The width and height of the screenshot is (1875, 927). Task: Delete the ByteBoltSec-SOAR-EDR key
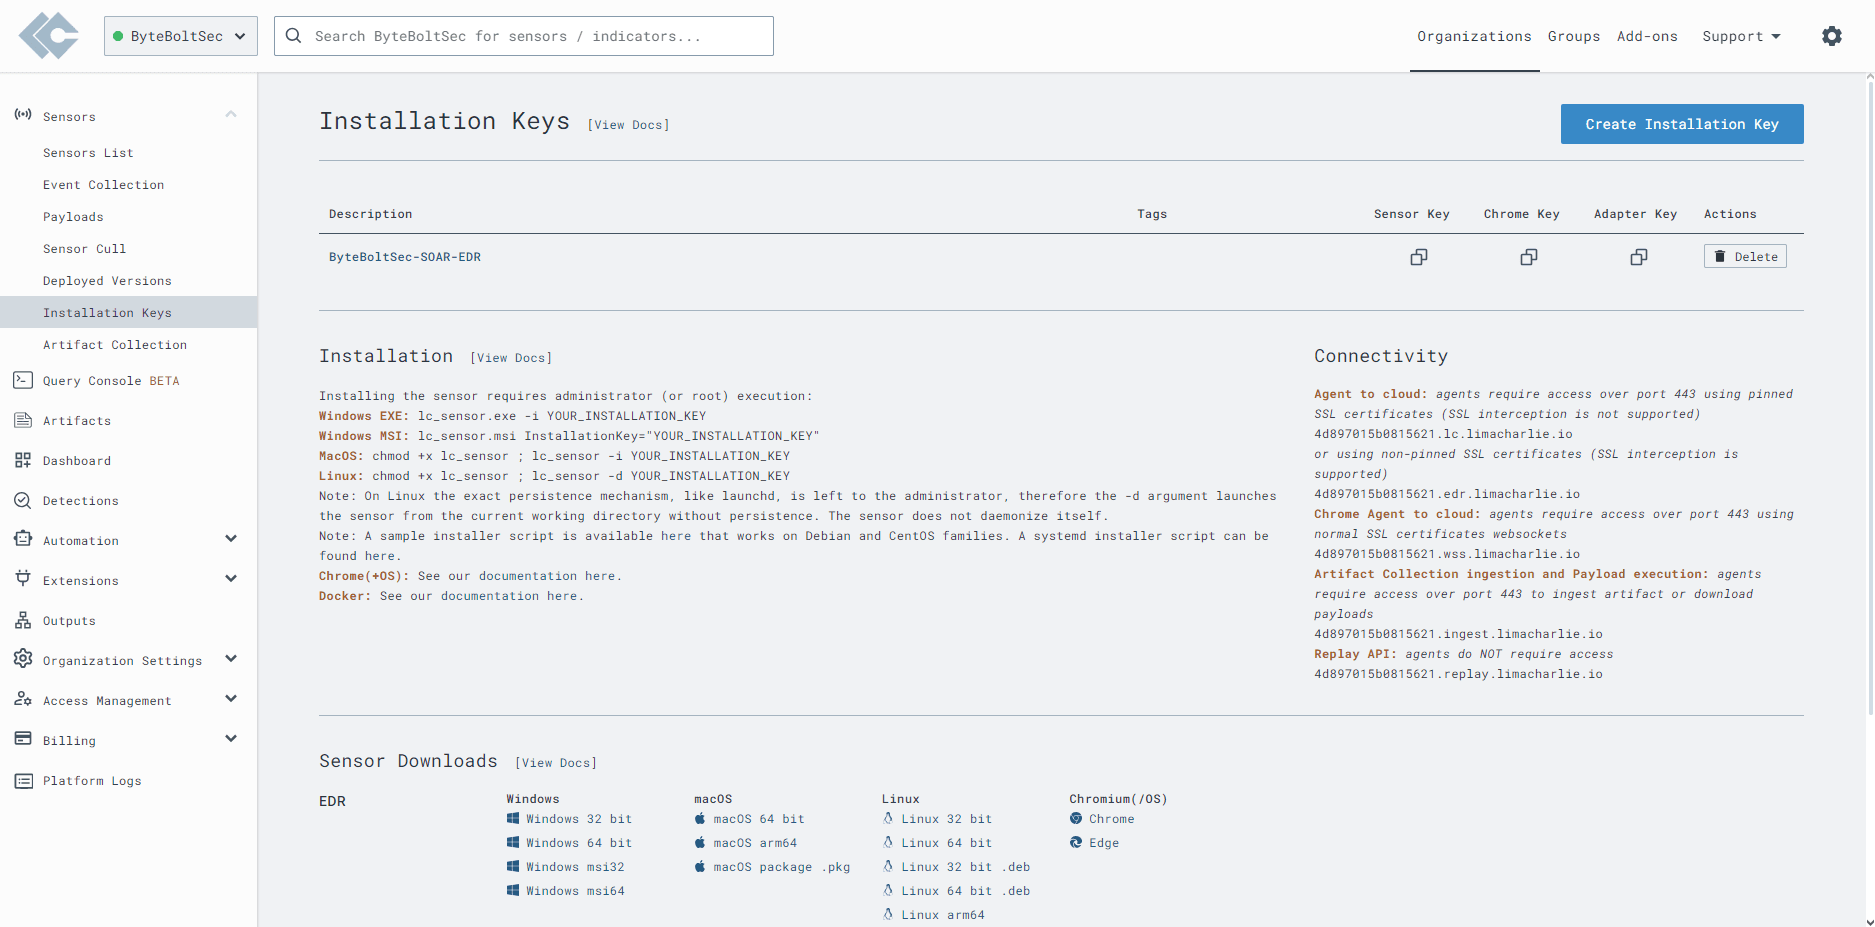coord(1745,257)
